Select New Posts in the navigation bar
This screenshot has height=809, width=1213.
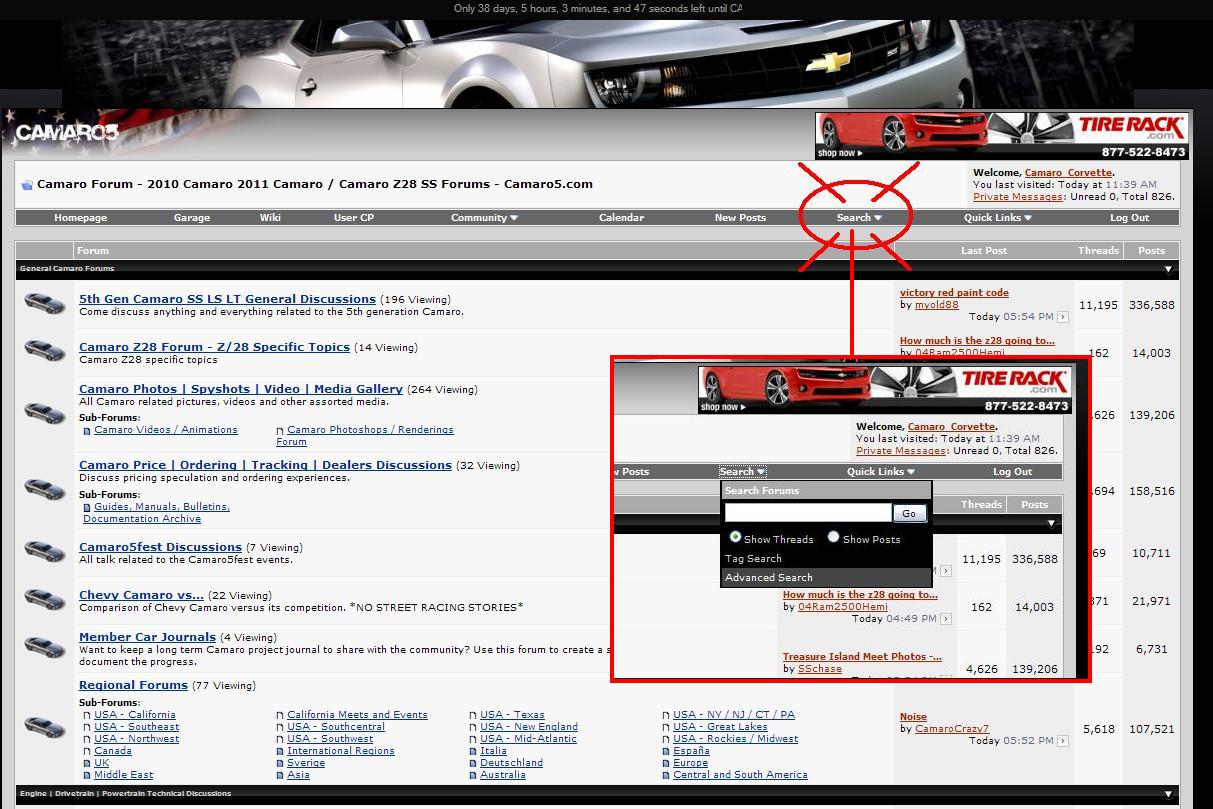coord(740,217)
